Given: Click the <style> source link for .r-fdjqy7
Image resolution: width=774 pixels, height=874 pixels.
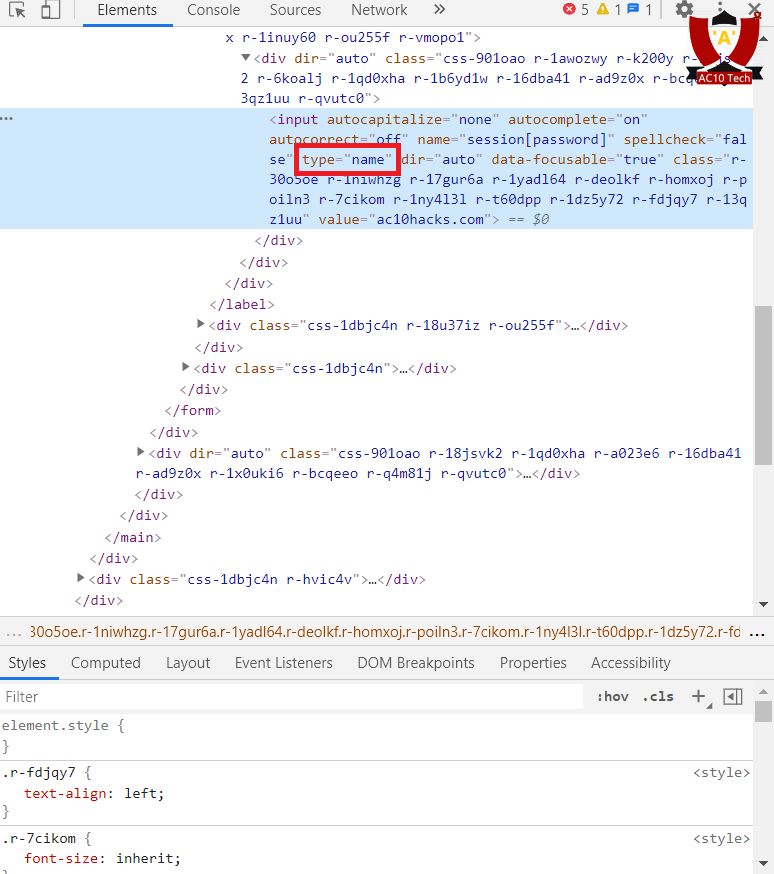Looking at the screenshot, I should [721, 773].
